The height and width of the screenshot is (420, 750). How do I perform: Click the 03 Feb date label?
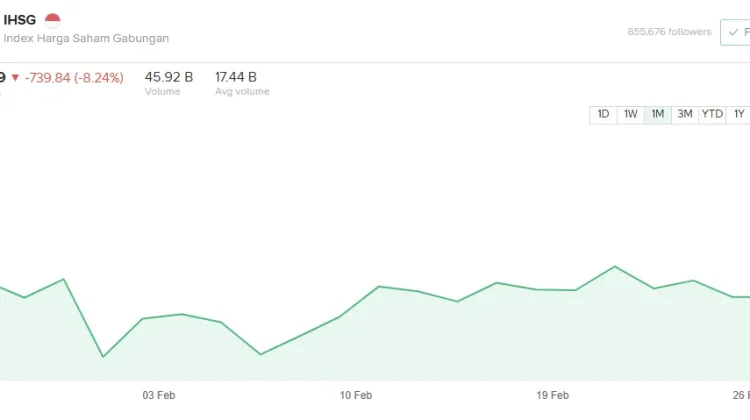(160, 395)
